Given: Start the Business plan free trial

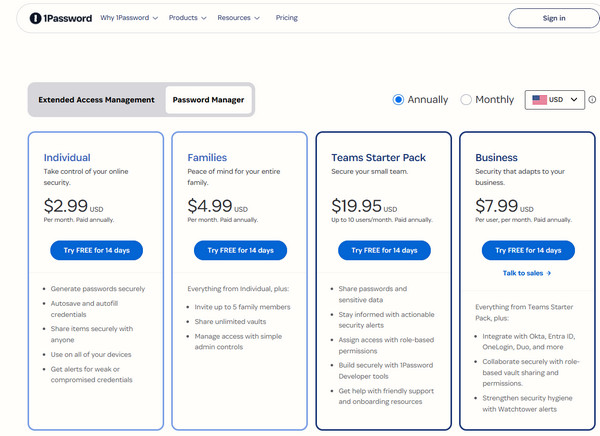Looking at the screenshot, I should point(527,250).
